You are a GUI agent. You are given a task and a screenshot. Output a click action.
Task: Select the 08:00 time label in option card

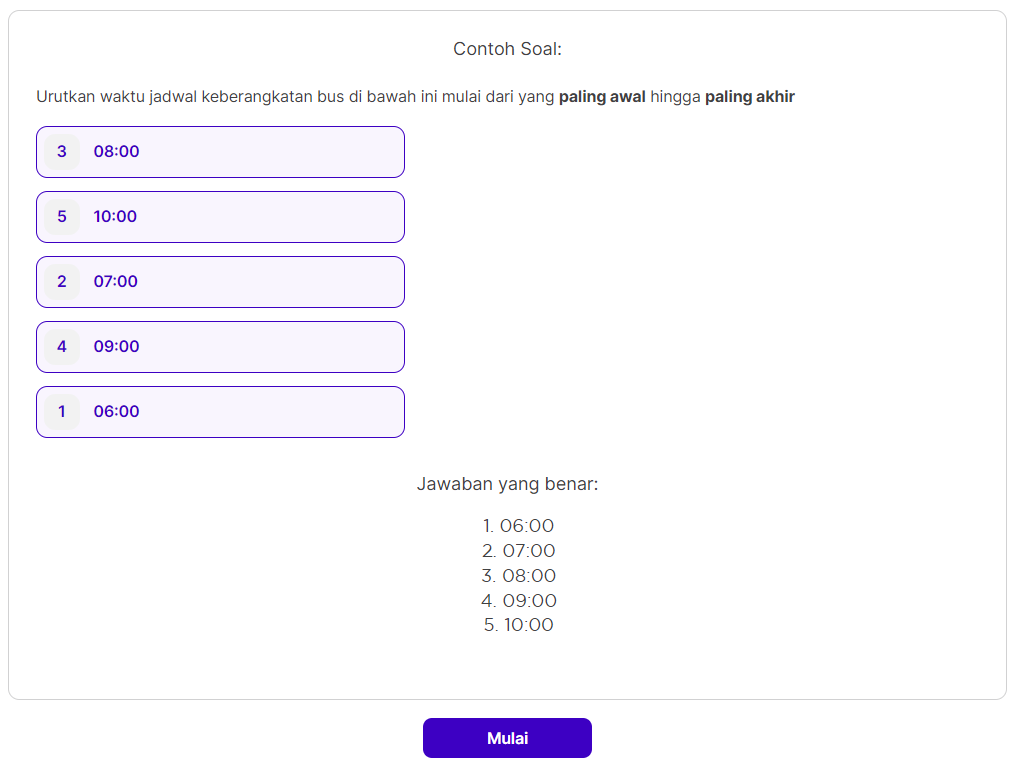(117, 152)
